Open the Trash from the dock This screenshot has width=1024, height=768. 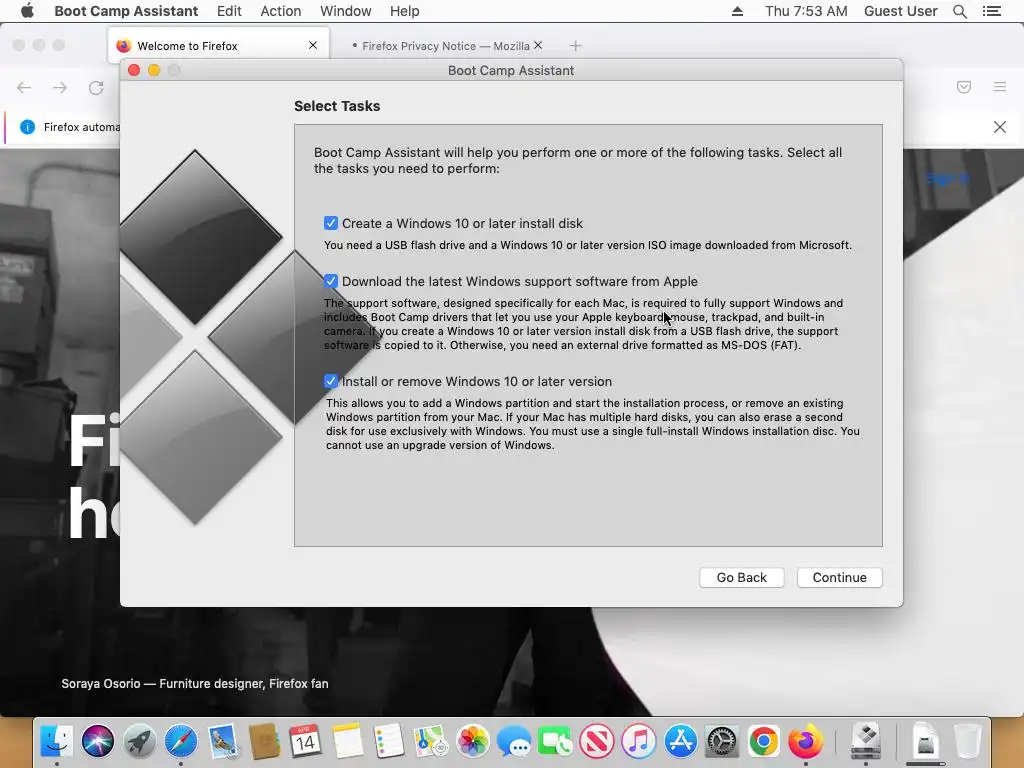(x=967, y=742)
